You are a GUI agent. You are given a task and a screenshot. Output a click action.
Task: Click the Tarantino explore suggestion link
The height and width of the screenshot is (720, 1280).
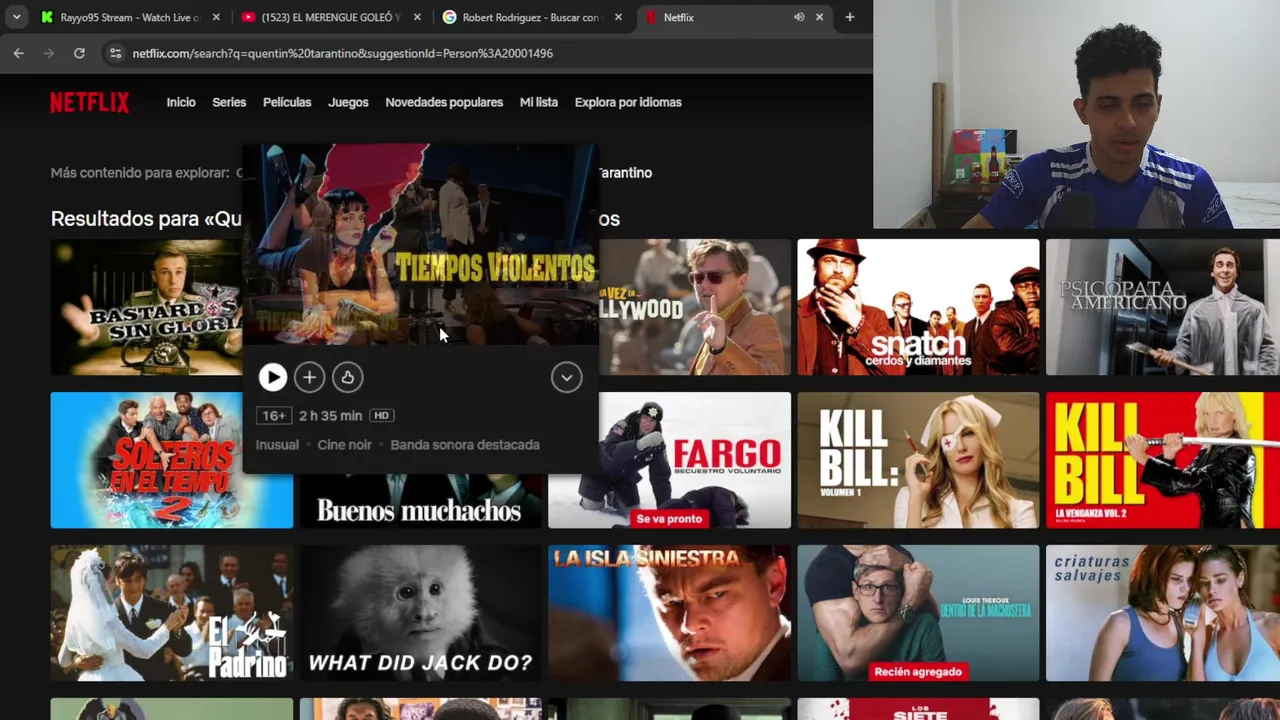tap(625, 173)
